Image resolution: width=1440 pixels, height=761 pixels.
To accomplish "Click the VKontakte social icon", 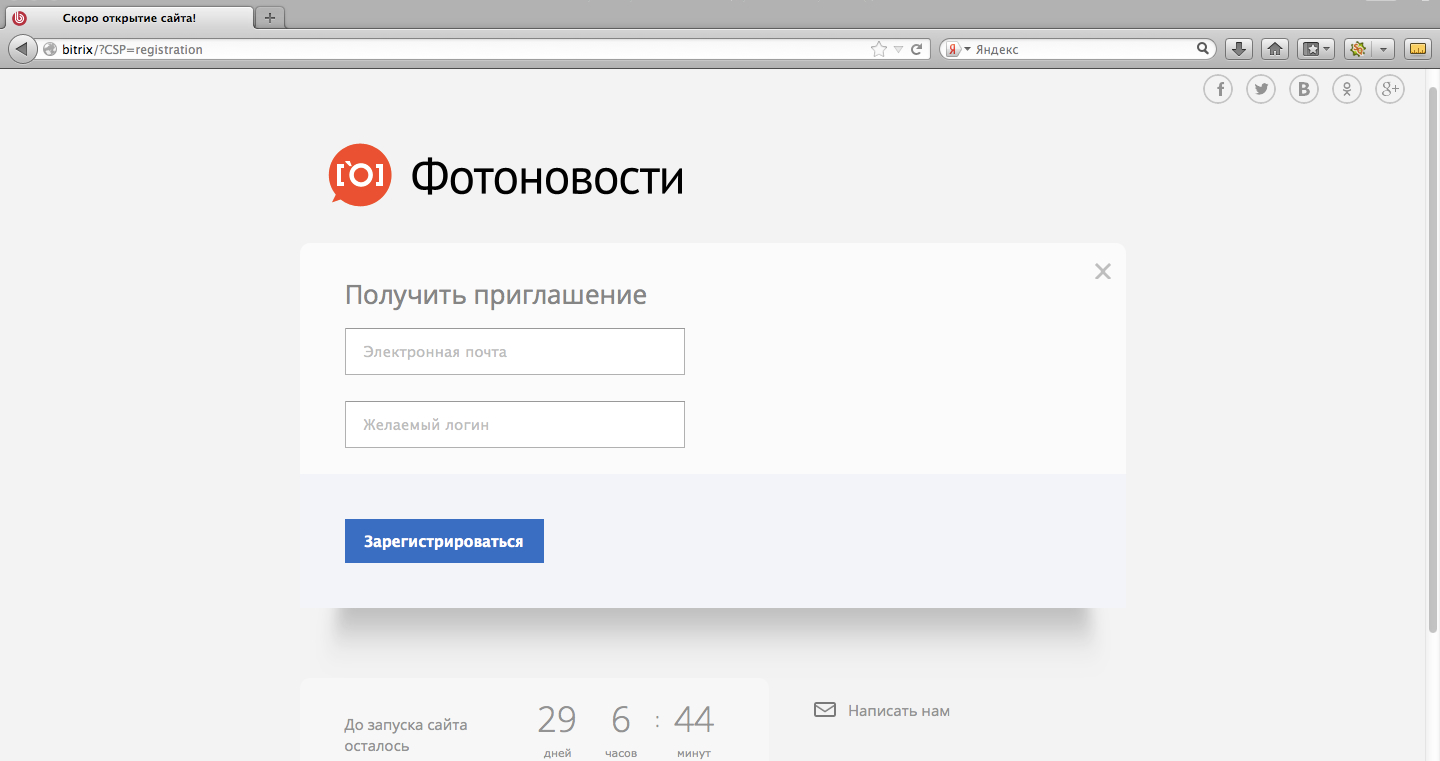I will [x=1304, y=89].
